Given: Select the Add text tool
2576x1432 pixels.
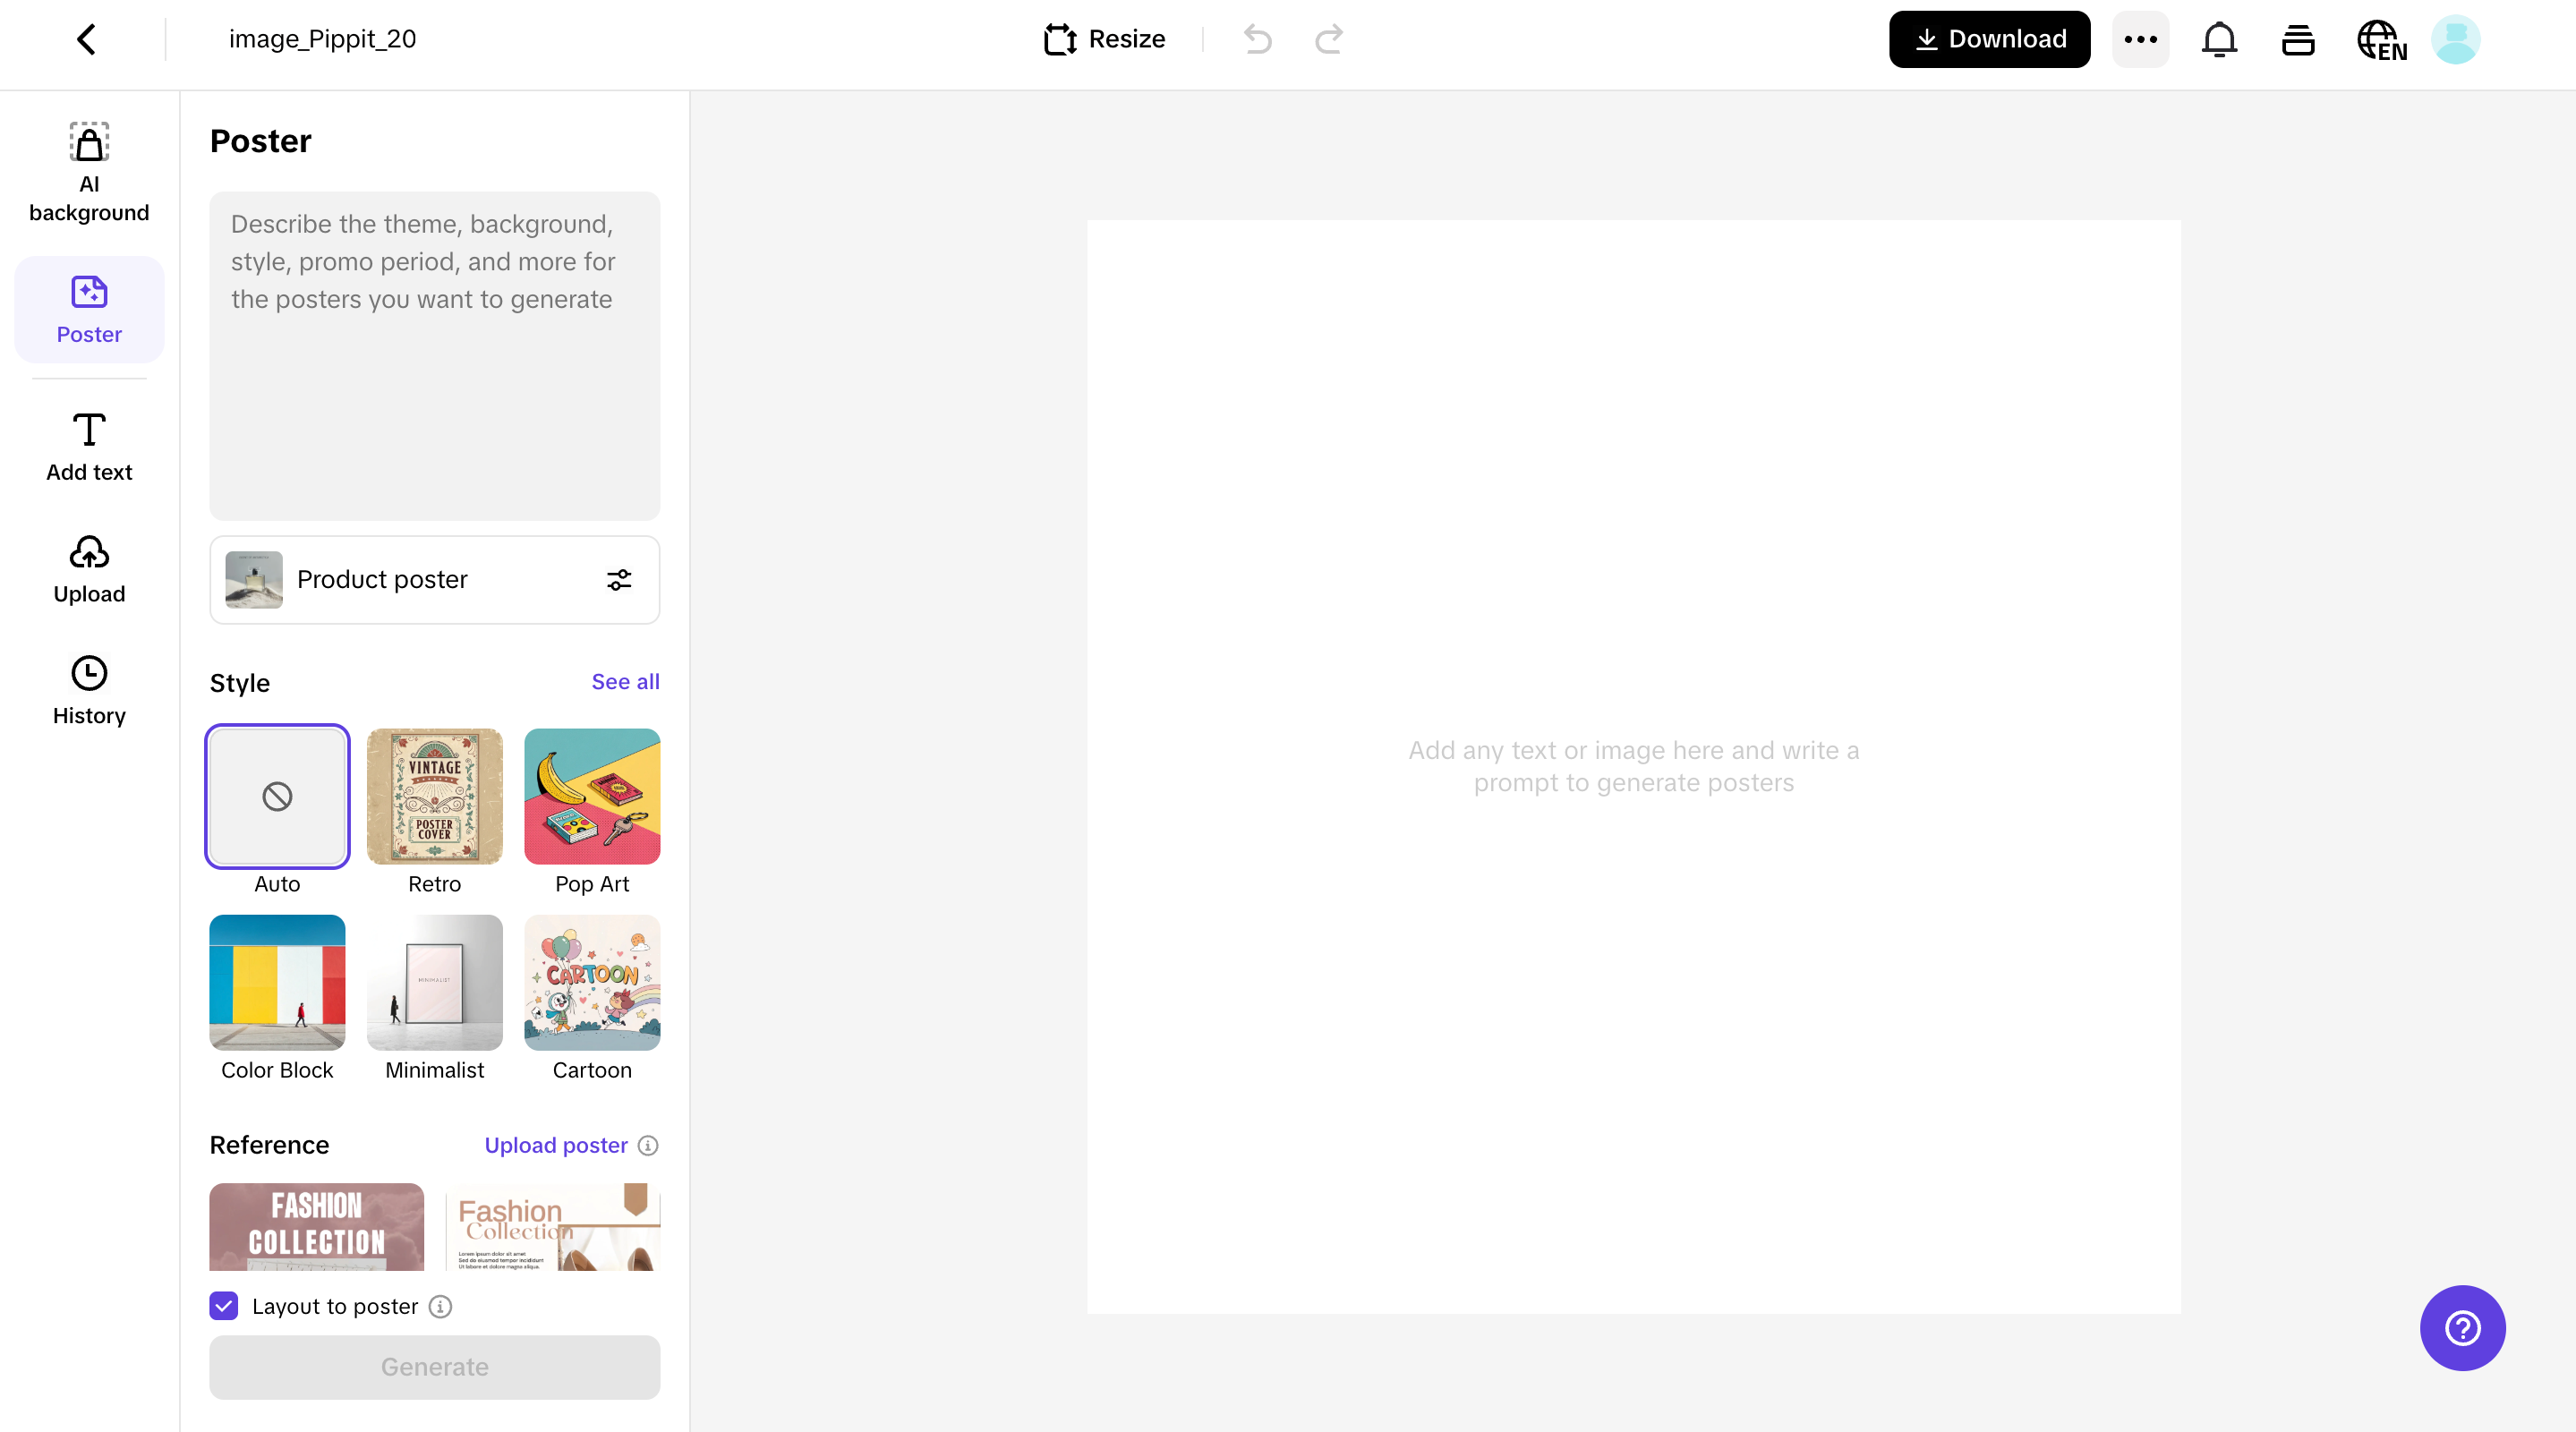Looking at the screenshot, I should 89,447.
